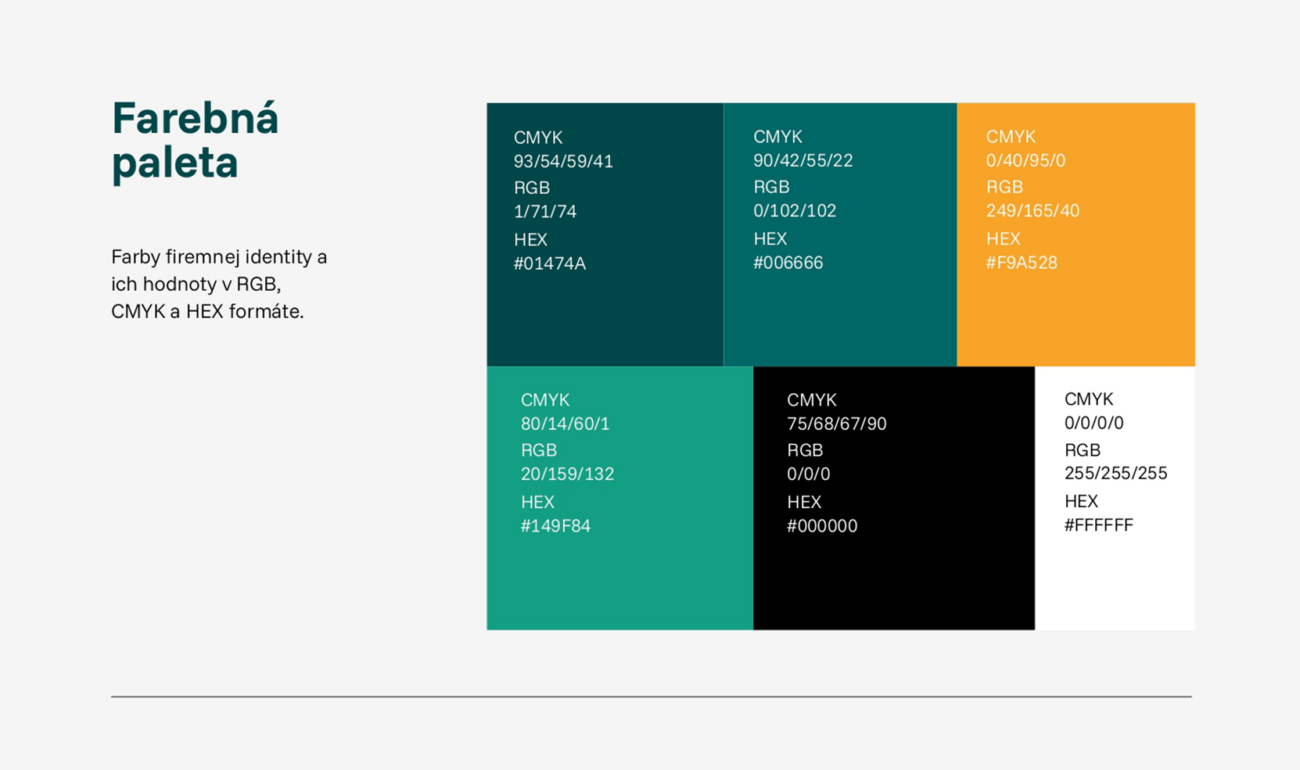Select the teal swatch labeled #006666
Viewport: 1300px width, 770px height.
click(x=840, y=234)
